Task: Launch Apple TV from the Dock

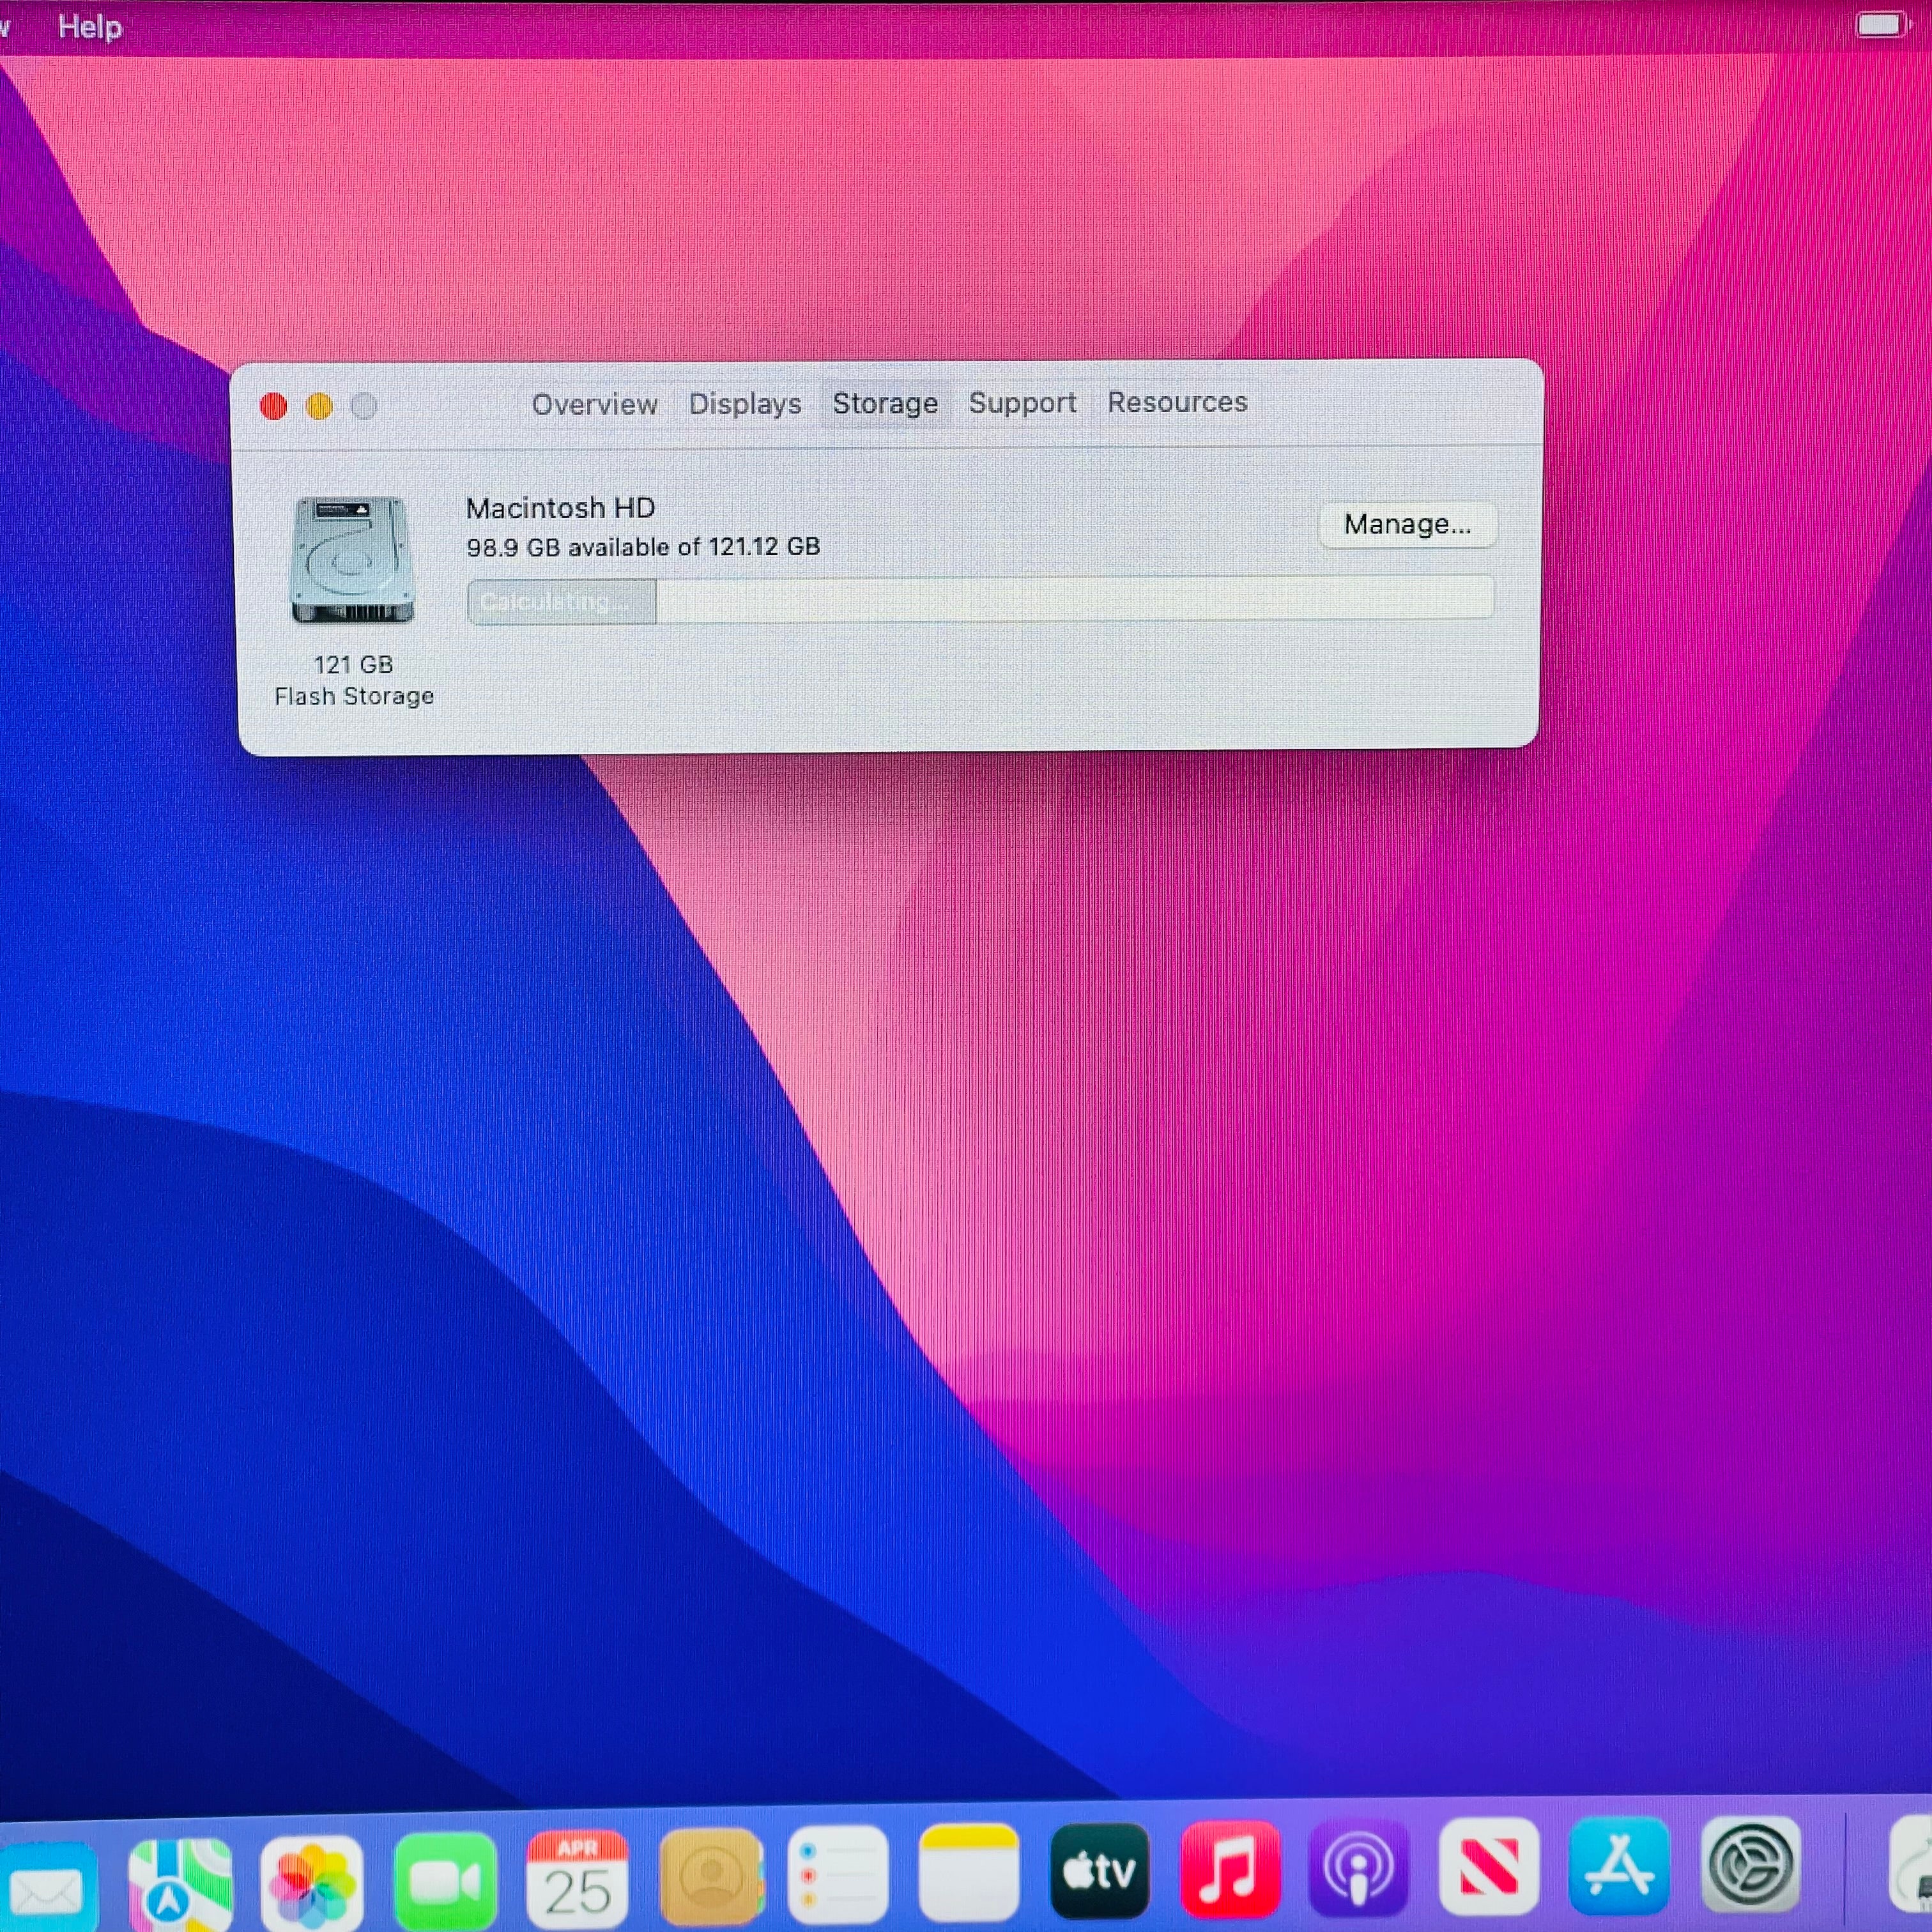Action: (x=1099, y=1871)
